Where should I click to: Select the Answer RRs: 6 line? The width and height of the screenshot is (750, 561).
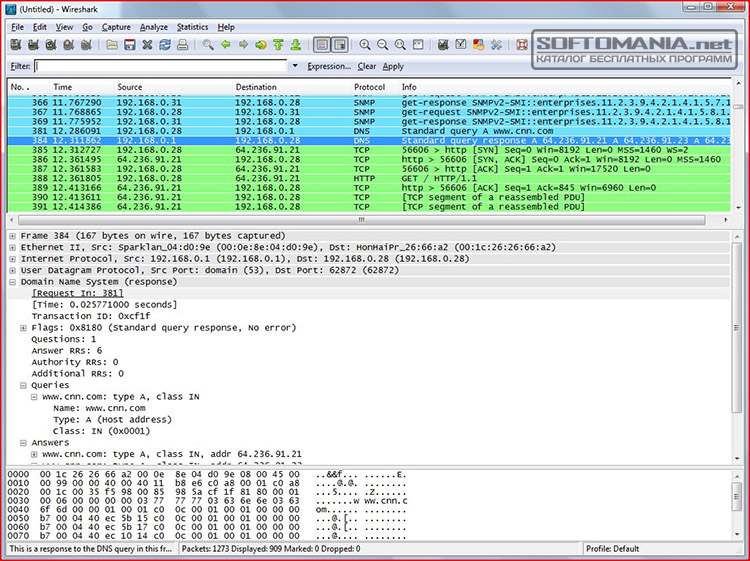pyautogui.click(x=67, y=351)
